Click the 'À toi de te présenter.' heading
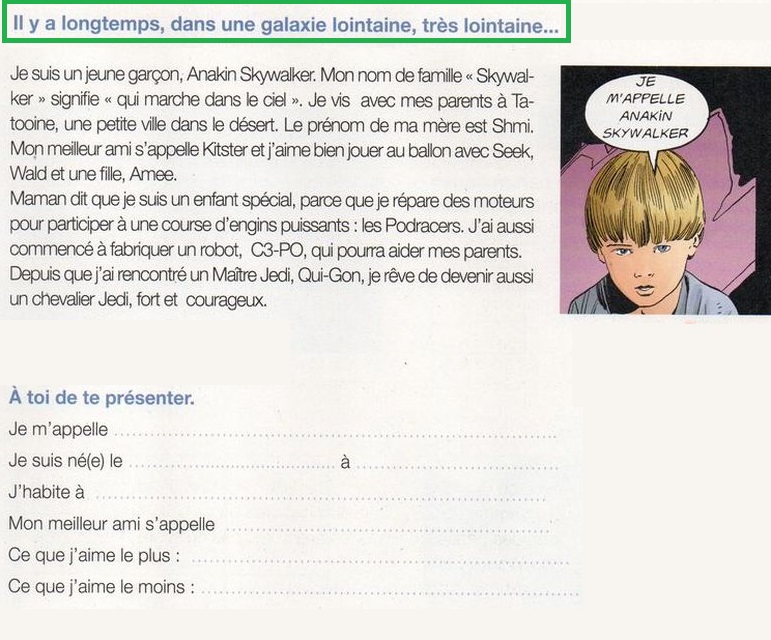Image resolution: width=771 pixels, height=640 pixels. [x=102, y=398]
